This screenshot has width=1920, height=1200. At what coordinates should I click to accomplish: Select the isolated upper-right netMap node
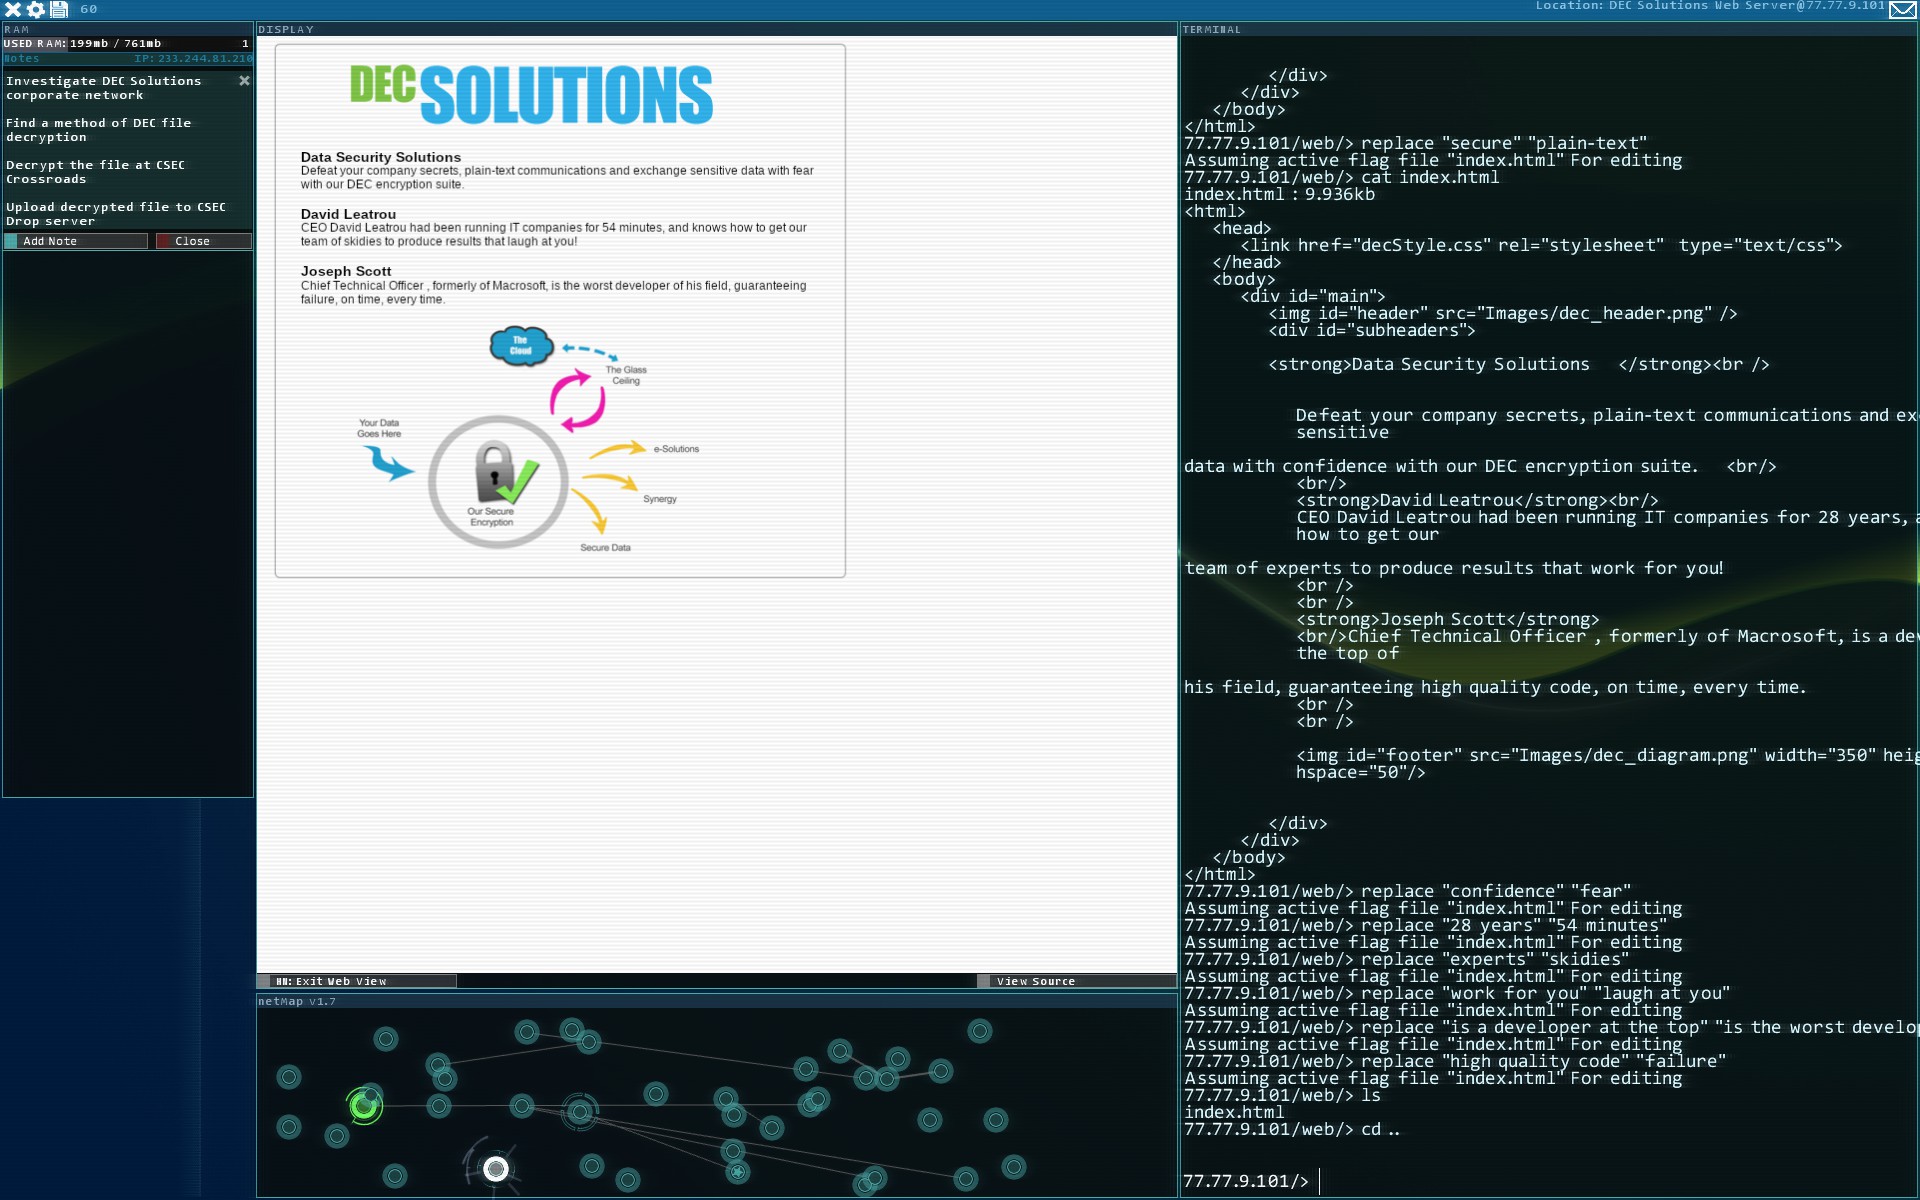(x=980, y=1031)
